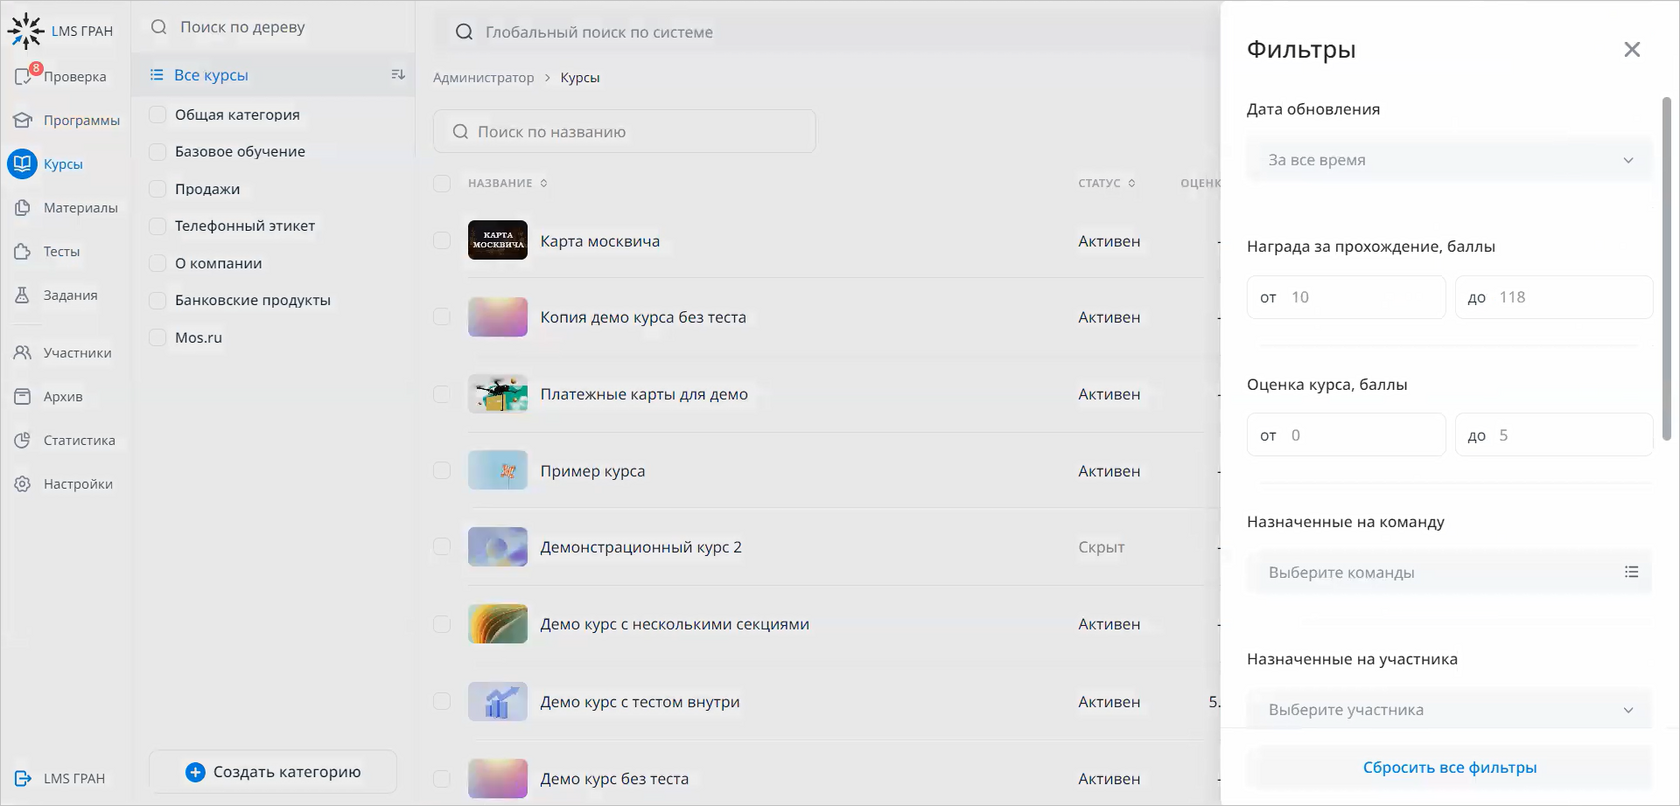Focus the Глобальный поиск по системе field
This screenshot has height=806, width=1680.
click(826, 32)
